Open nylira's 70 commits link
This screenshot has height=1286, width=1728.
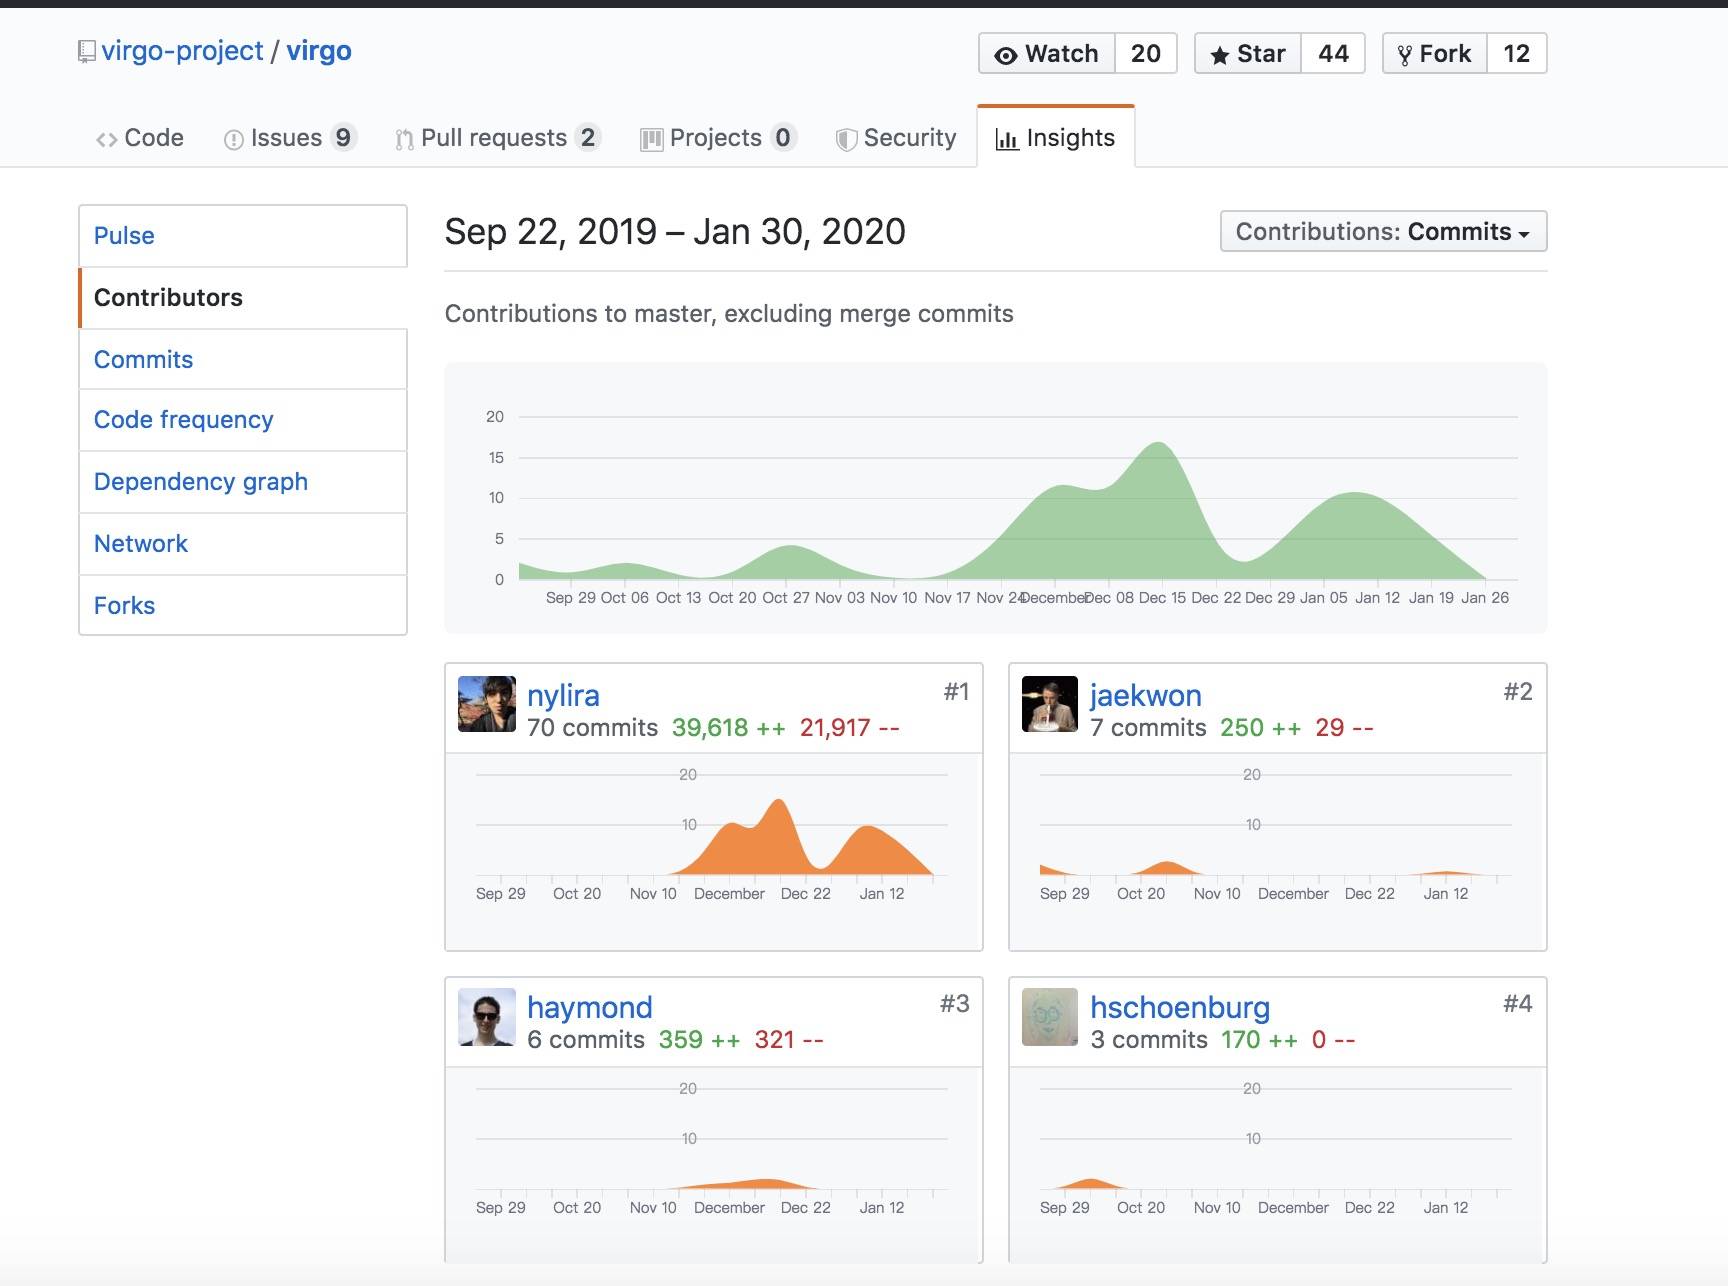click(593, 728)
